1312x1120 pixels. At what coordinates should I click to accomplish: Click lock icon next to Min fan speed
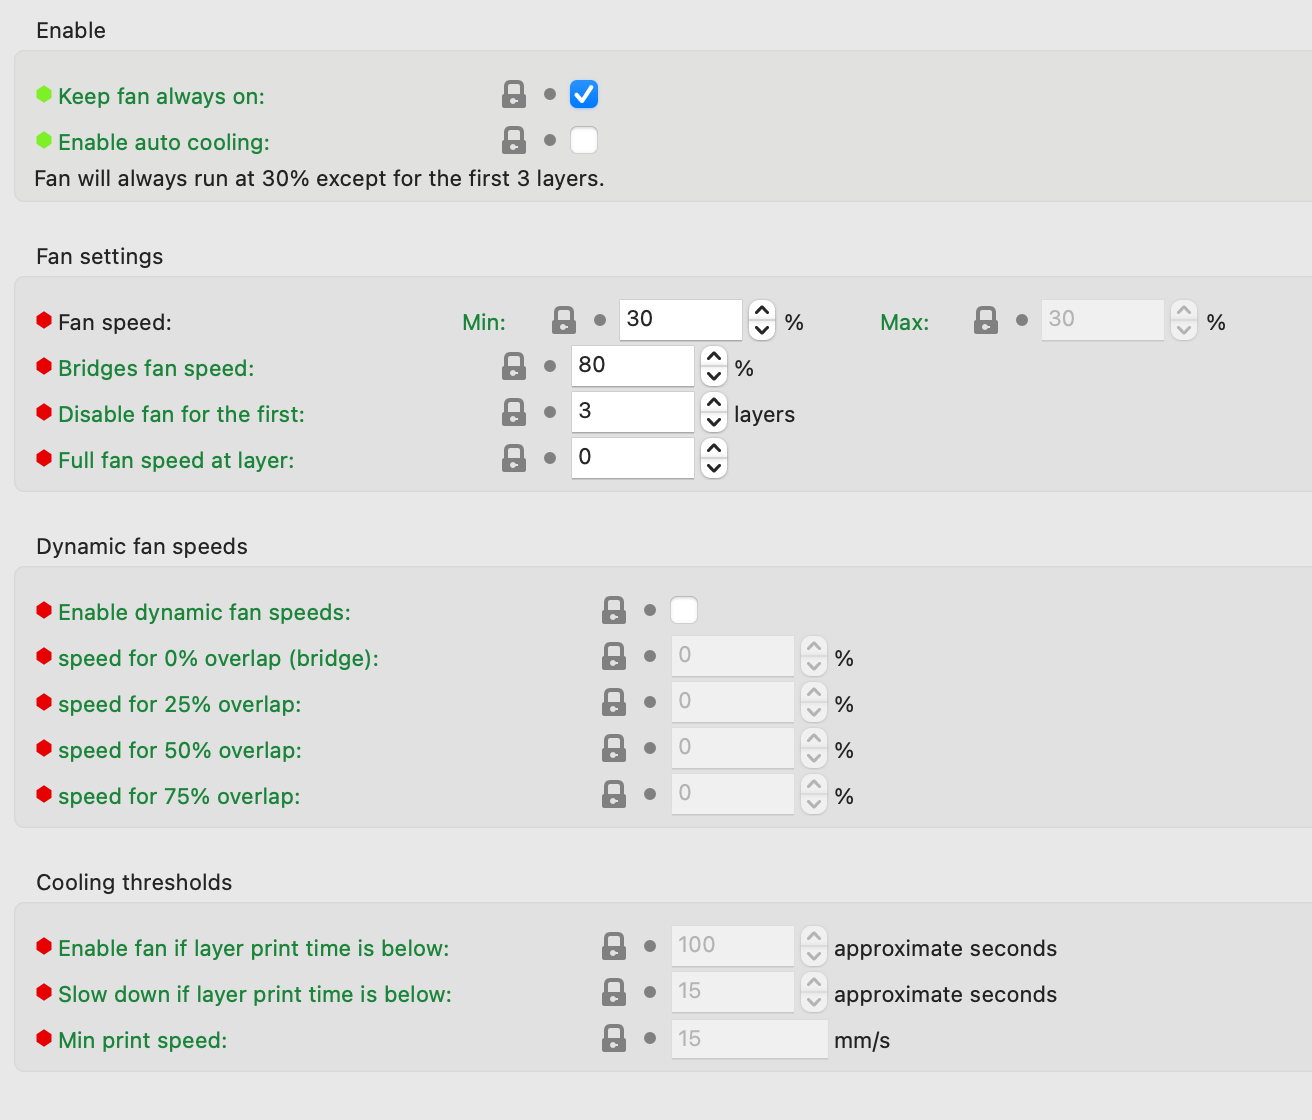point(564,321)
